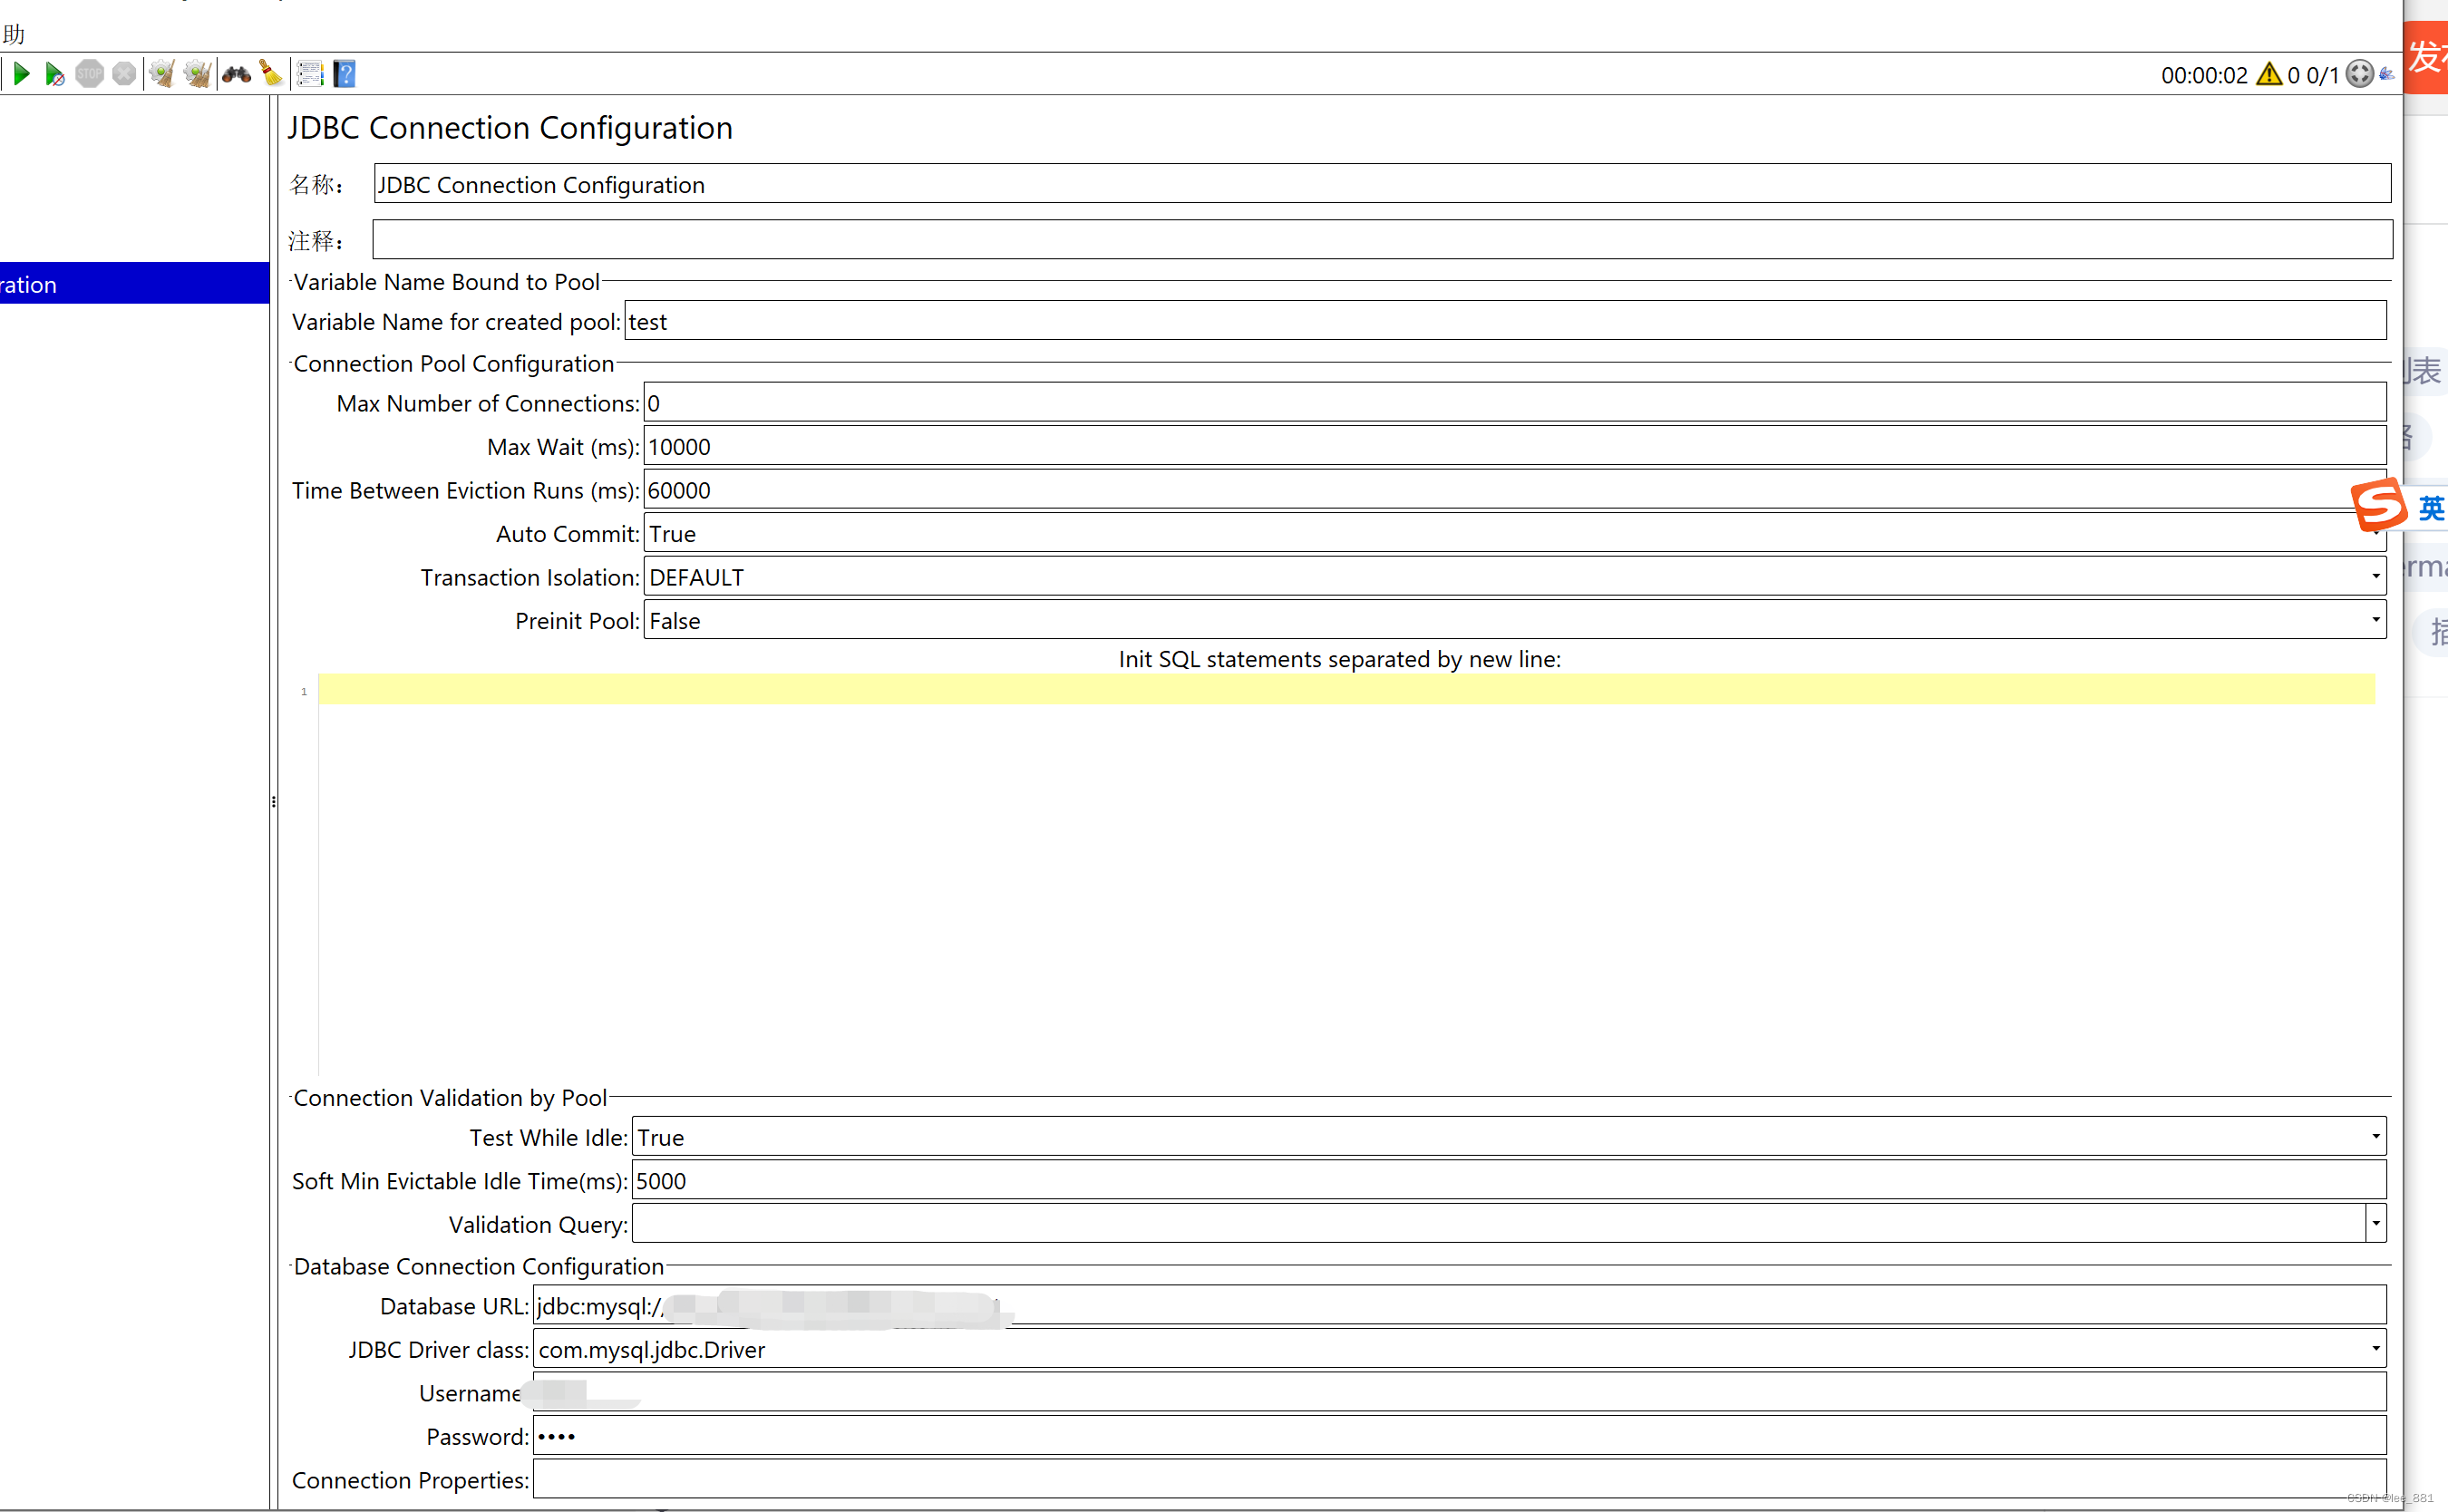Select JDBC Connection Configuration tree item
The width and height of the screenshot is (2448, 1512).
click(100, 283)
